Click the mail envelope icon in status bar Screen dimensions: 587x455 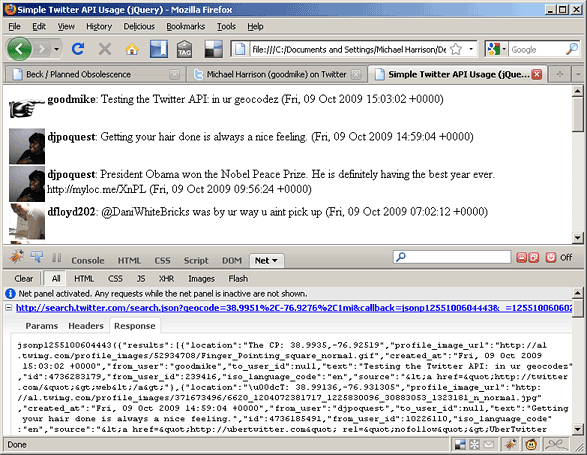point(489,445)
